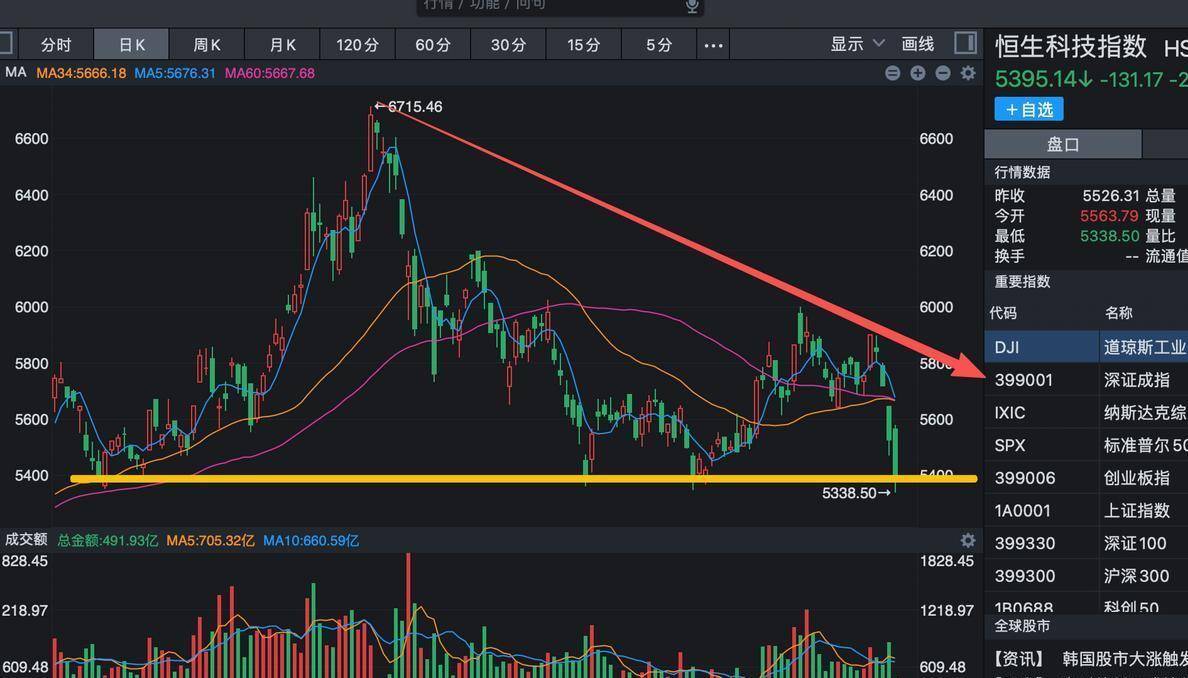The width and height of the screenshot is (1188, 678).
Task: Click the minus icon beside the gear
Action: click(942, 73)
